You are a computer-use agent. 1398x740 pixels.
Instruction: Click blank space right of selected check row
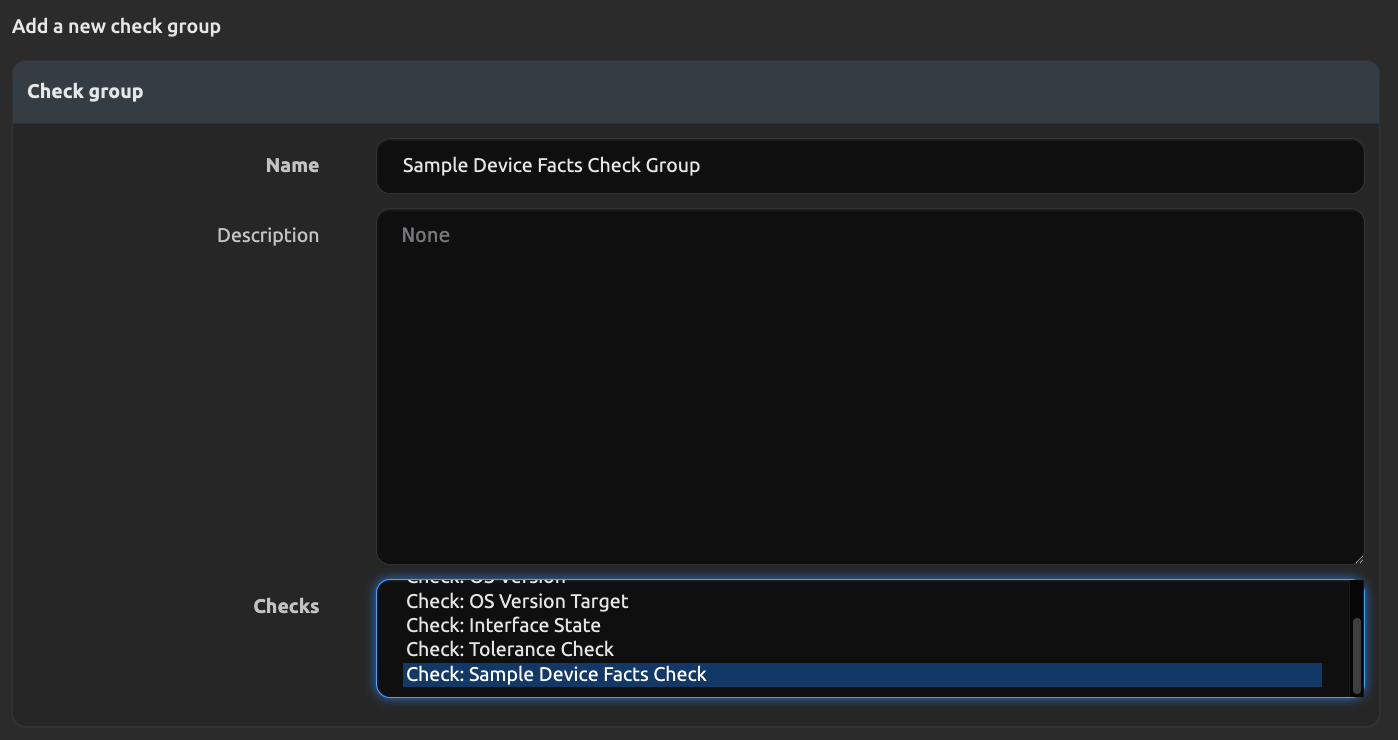tap(1000, 675)
